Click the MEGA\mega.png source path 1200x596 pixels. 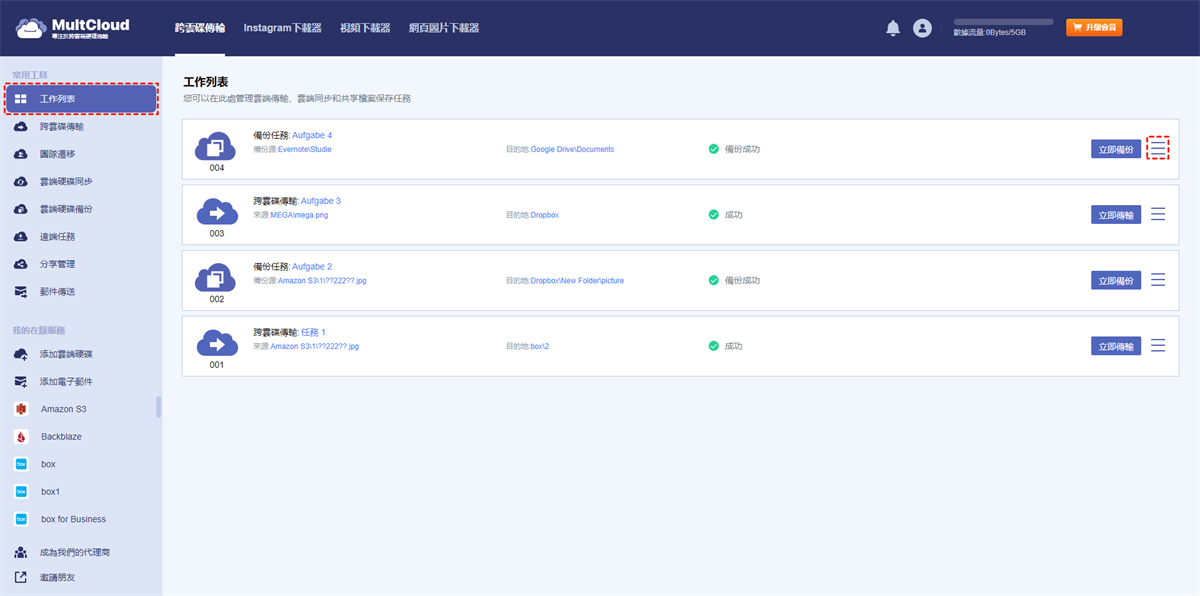click(x=299, y=215)
